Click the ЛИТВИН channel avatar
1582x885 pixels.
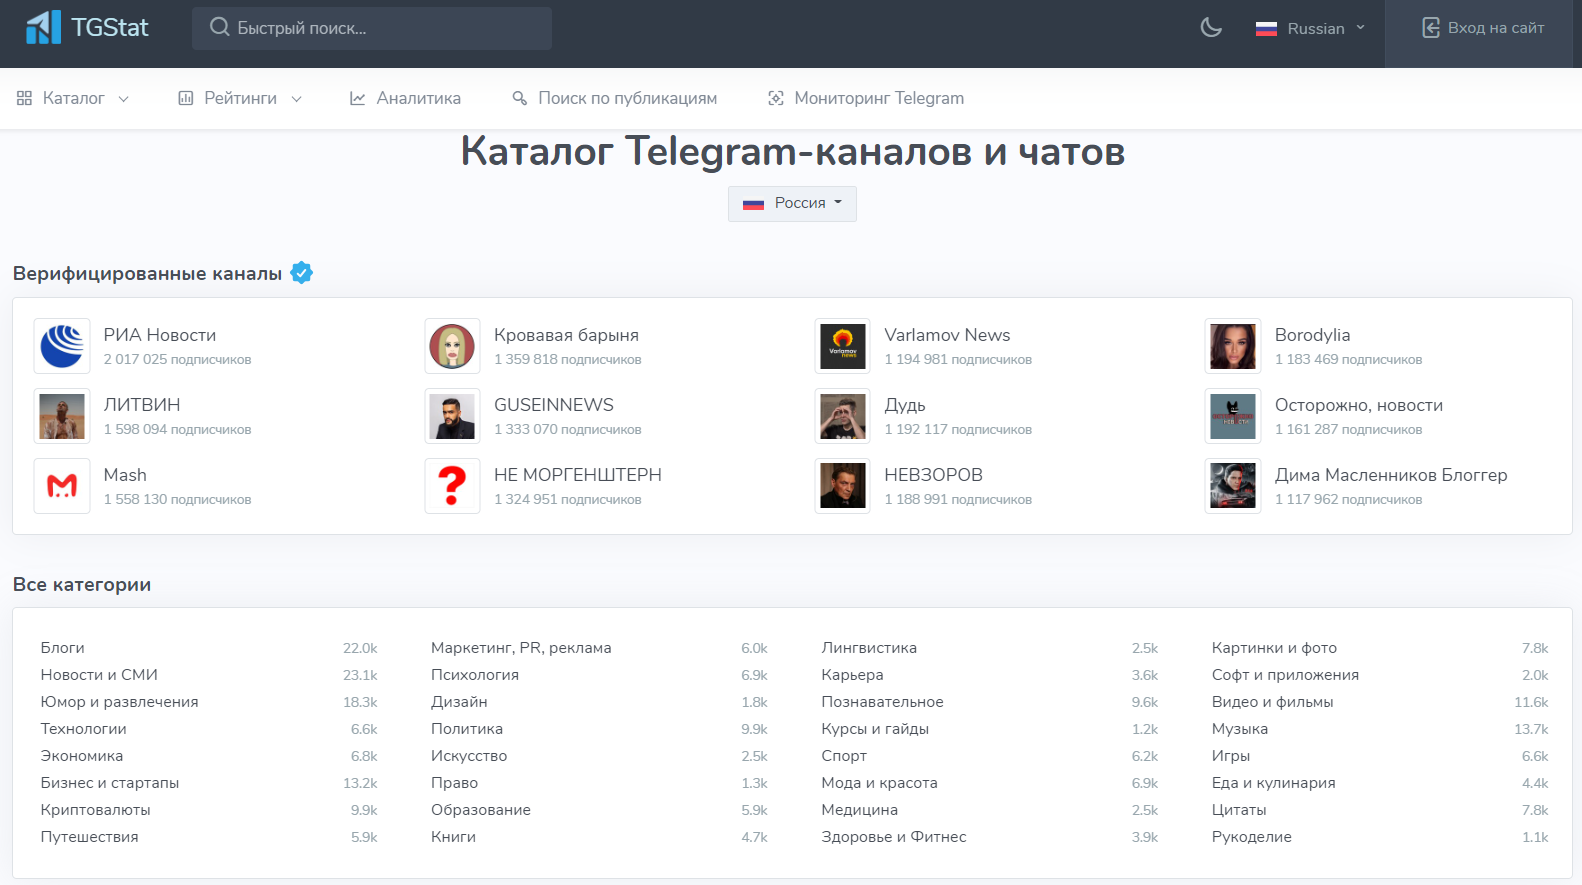pos(62,416)
